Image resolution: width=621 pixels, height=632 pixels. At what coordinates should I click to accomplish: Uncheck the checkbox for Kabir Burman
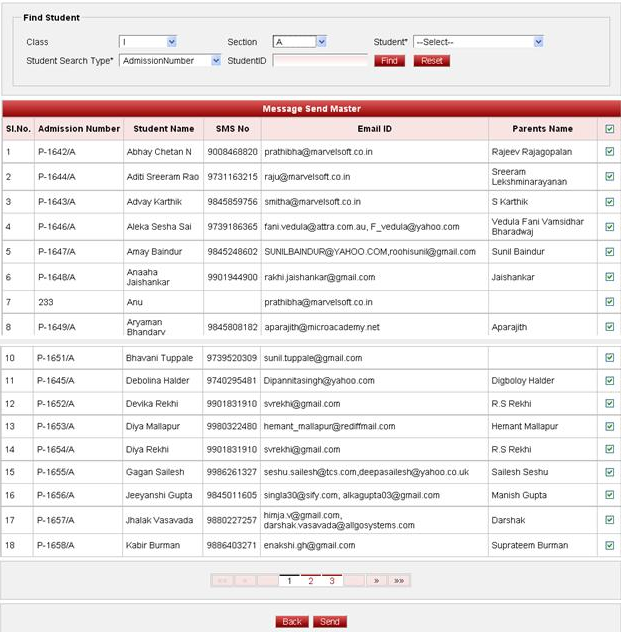point(609,546)
